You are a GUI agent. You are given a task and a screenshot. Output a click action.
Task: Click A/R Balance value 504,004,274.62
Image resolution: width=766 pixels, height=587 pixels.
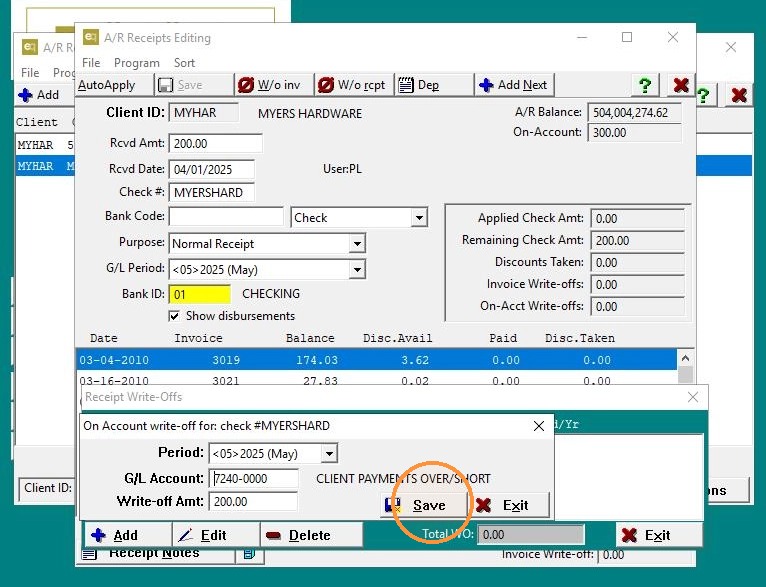[634, 113]
